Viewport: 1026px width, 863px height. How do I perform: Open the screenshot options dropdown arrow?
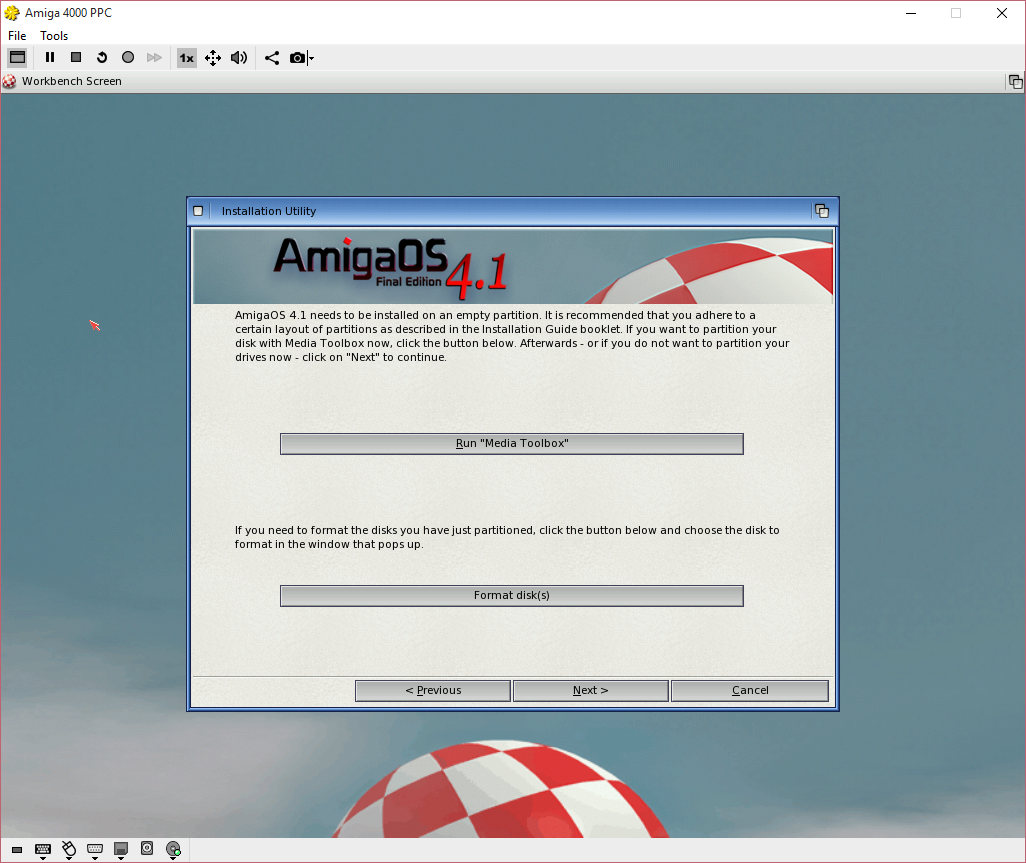click(311, 58)
